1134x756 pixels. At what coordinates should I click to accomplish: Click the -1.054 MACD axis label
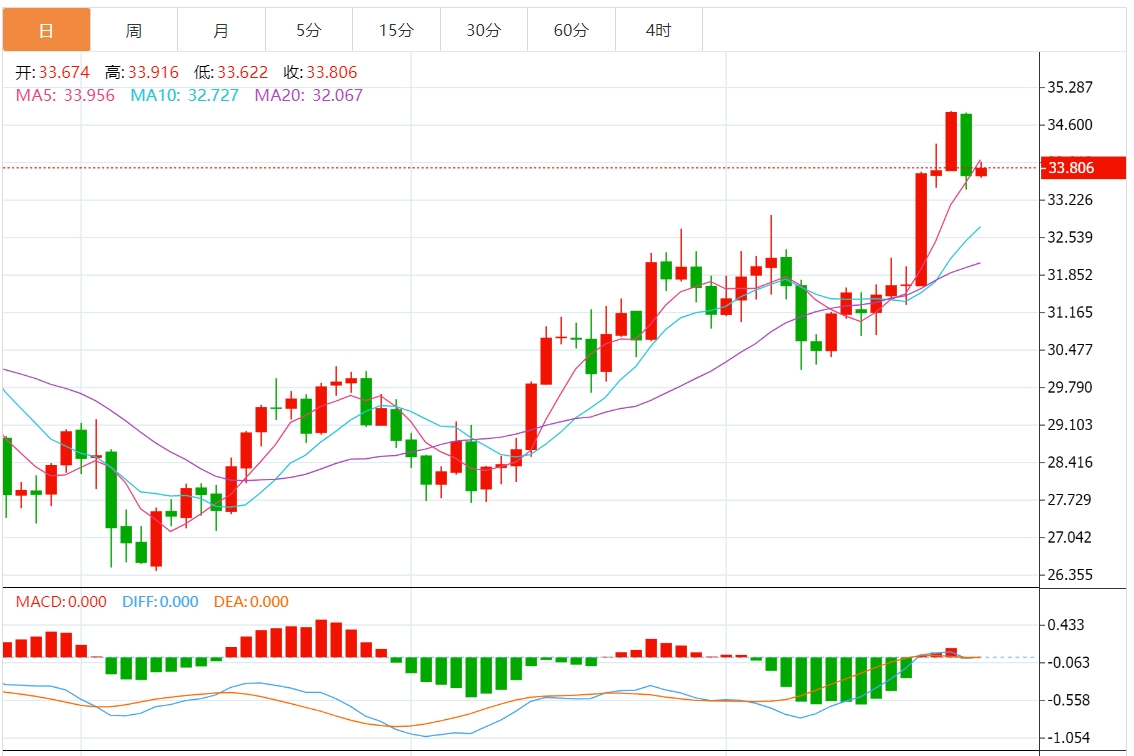(1068, 738)
